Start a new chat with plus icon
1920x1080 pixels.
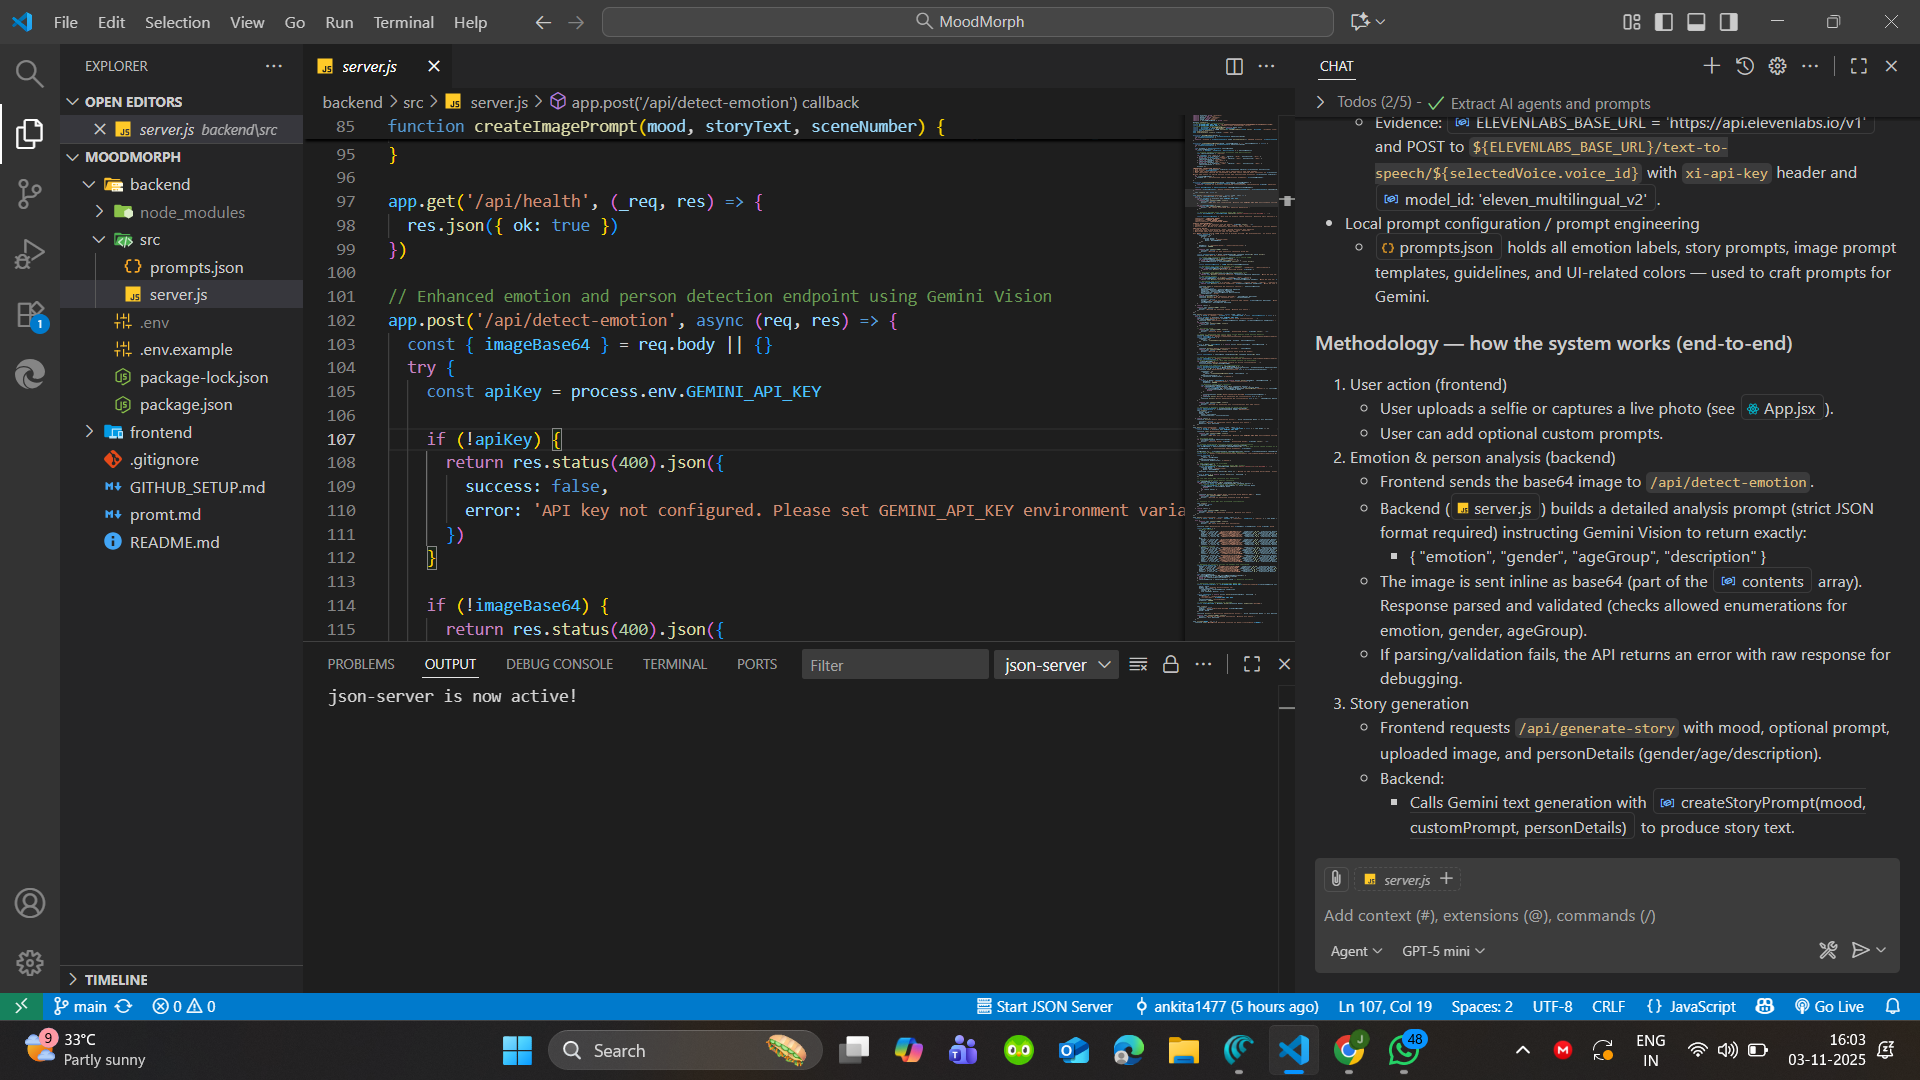(1711, 66)
